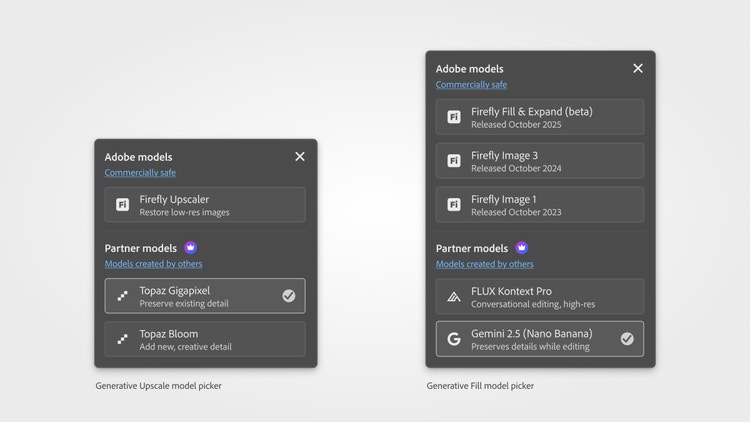
Task: Click the "Generative Upscale model picker" caption
Action: 158,386
